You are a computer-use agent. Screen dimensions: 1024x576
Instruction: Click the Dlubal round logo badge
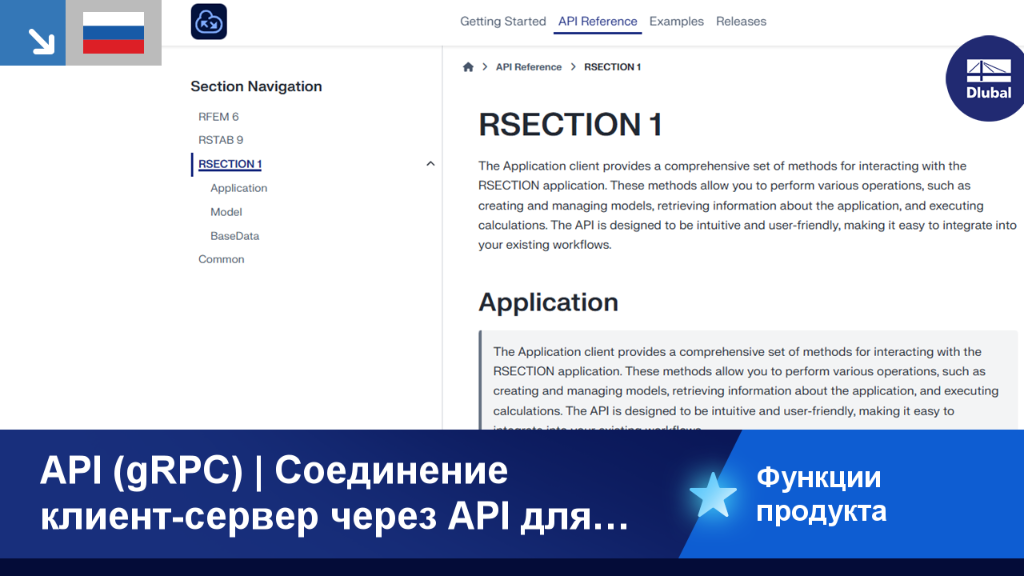coord(987,78)
